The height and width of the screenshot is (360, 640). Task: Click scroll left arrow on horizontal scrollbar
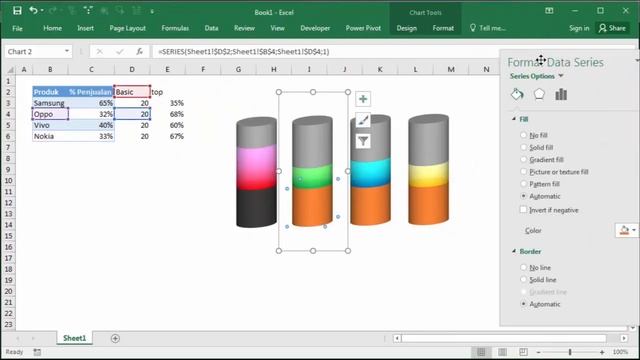(x=397, y=338)
